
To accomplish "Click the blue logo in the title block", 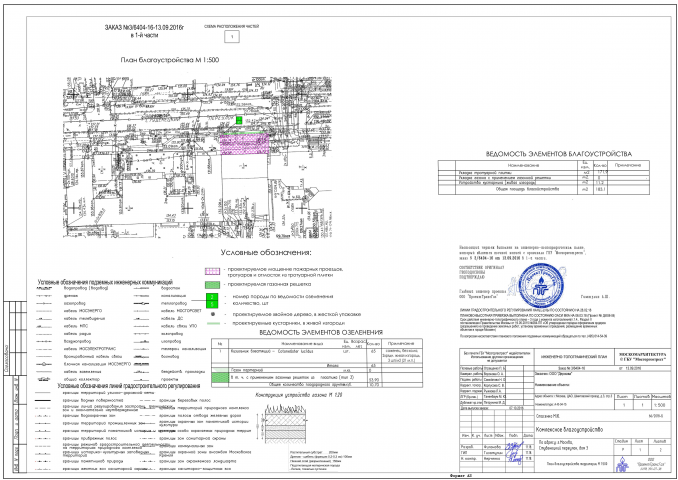I will [623, 464].
